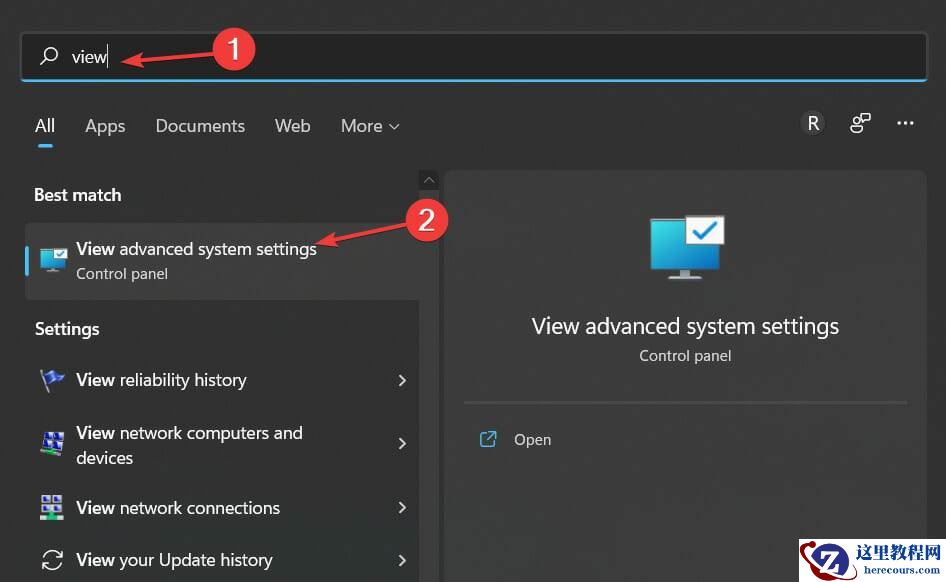
Task: Switch to the Apps tab
Action: point(105,126)
